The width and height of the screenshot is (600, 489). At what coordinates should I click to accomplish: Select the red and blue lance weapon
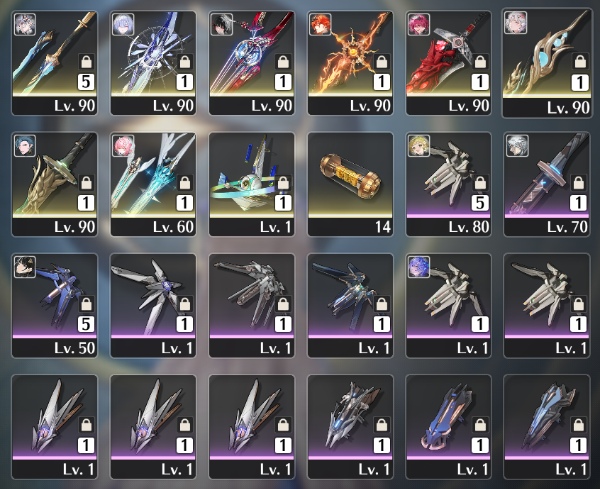click(252, 63)
